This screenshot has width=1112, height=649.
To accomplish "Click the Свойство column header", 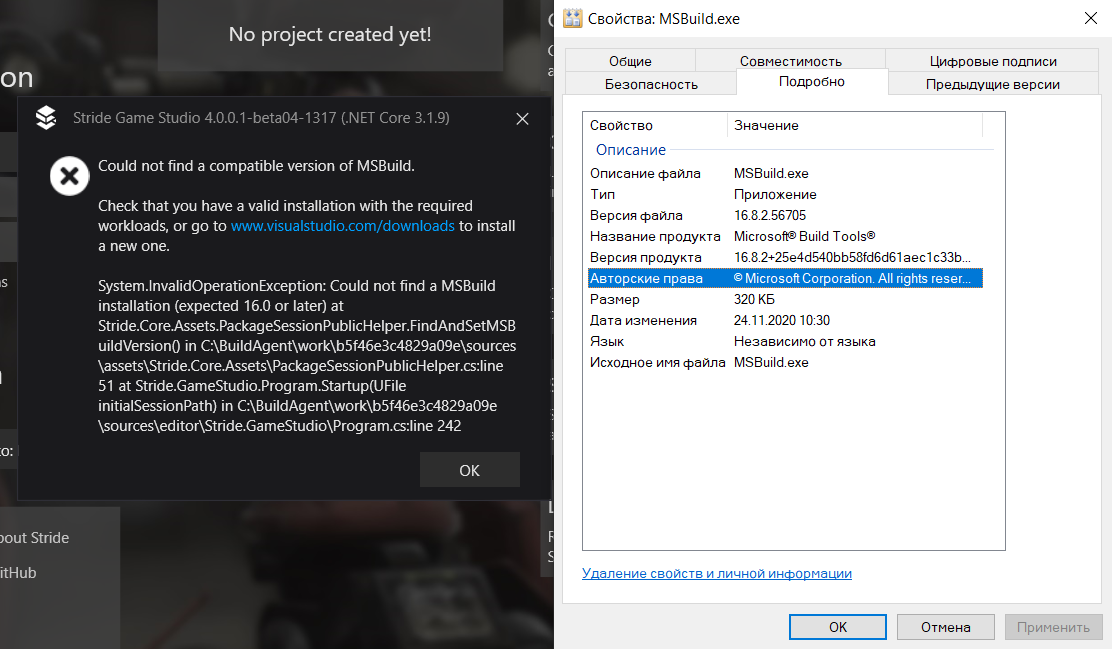I will pyautogui.click(x=655, y=126).
